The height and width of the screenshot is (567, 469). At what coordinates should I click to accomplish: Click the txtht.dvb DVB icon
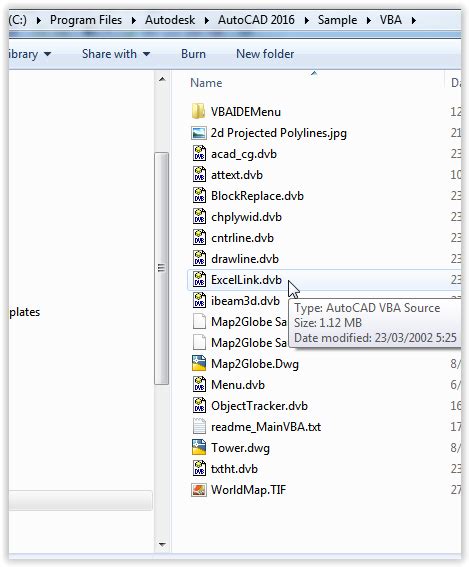(199, 468)
